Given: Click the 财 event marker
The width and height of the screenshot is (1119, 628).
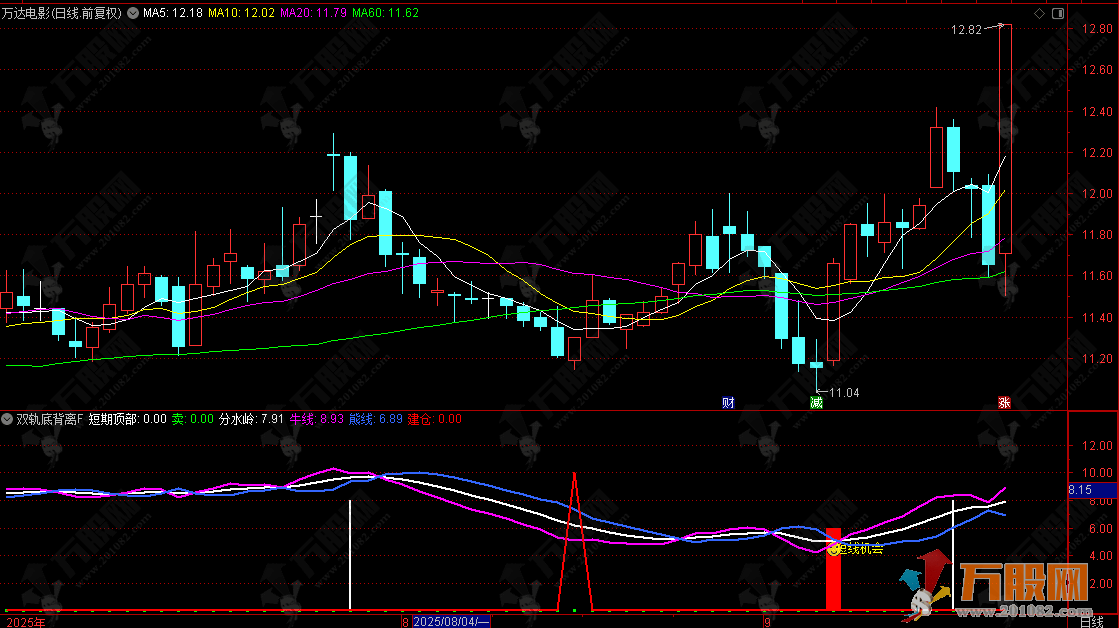Looking at the screenshot, I should click(728, 402).
